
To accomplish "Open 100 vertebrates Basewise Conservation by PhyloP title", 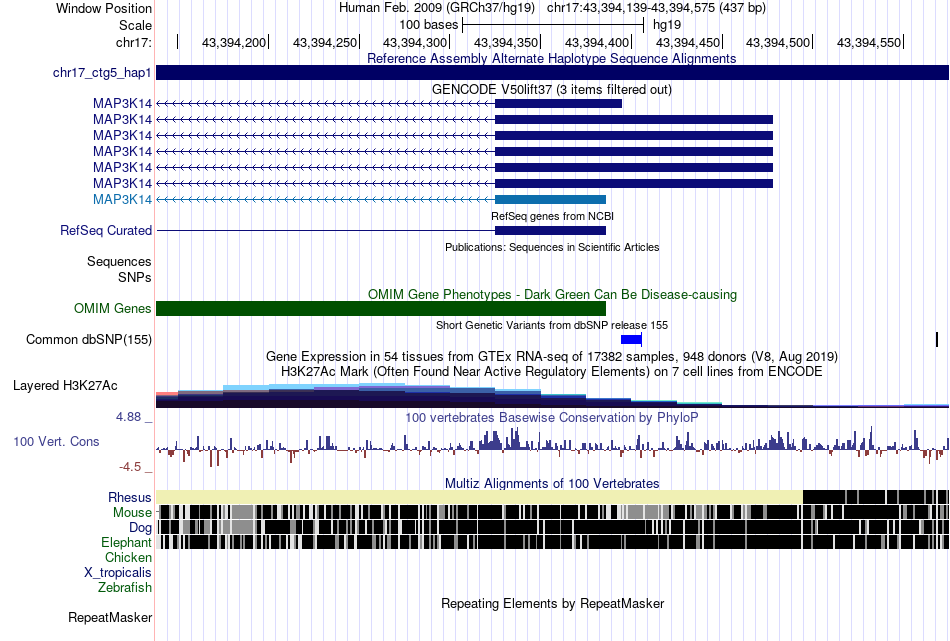I will click(x=551, y=417).
